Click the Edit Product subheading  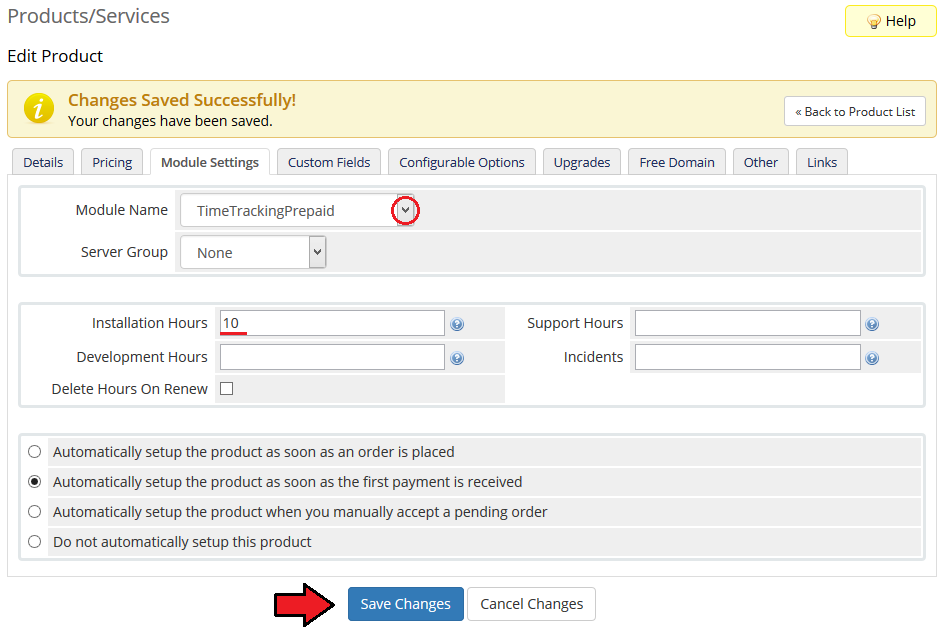tap(55, 56)
